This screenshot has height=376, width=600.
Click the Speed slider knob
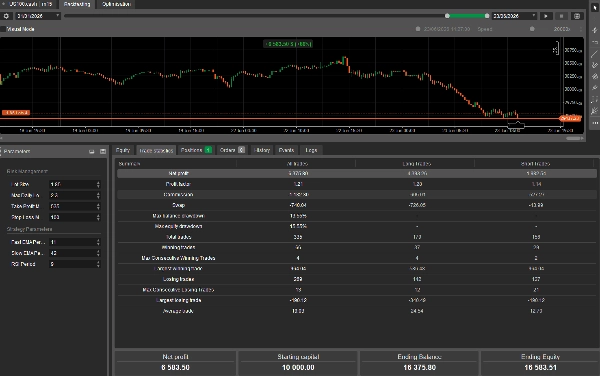(x=532, y=29)
